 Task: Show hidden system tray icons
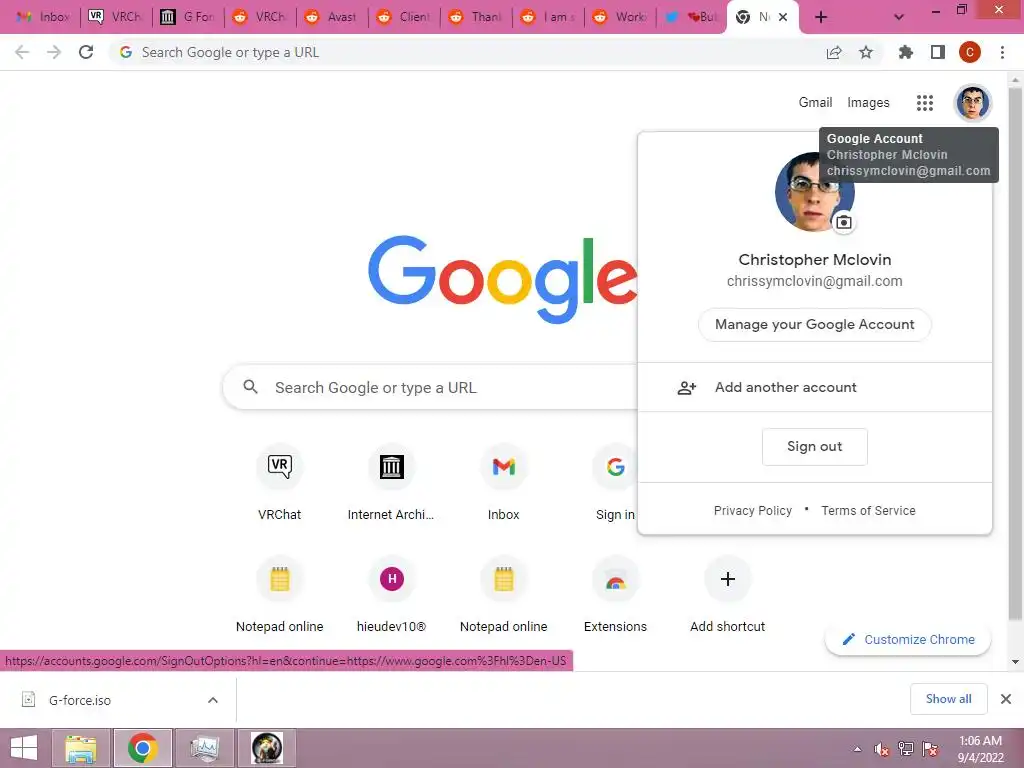pos(857,749)
